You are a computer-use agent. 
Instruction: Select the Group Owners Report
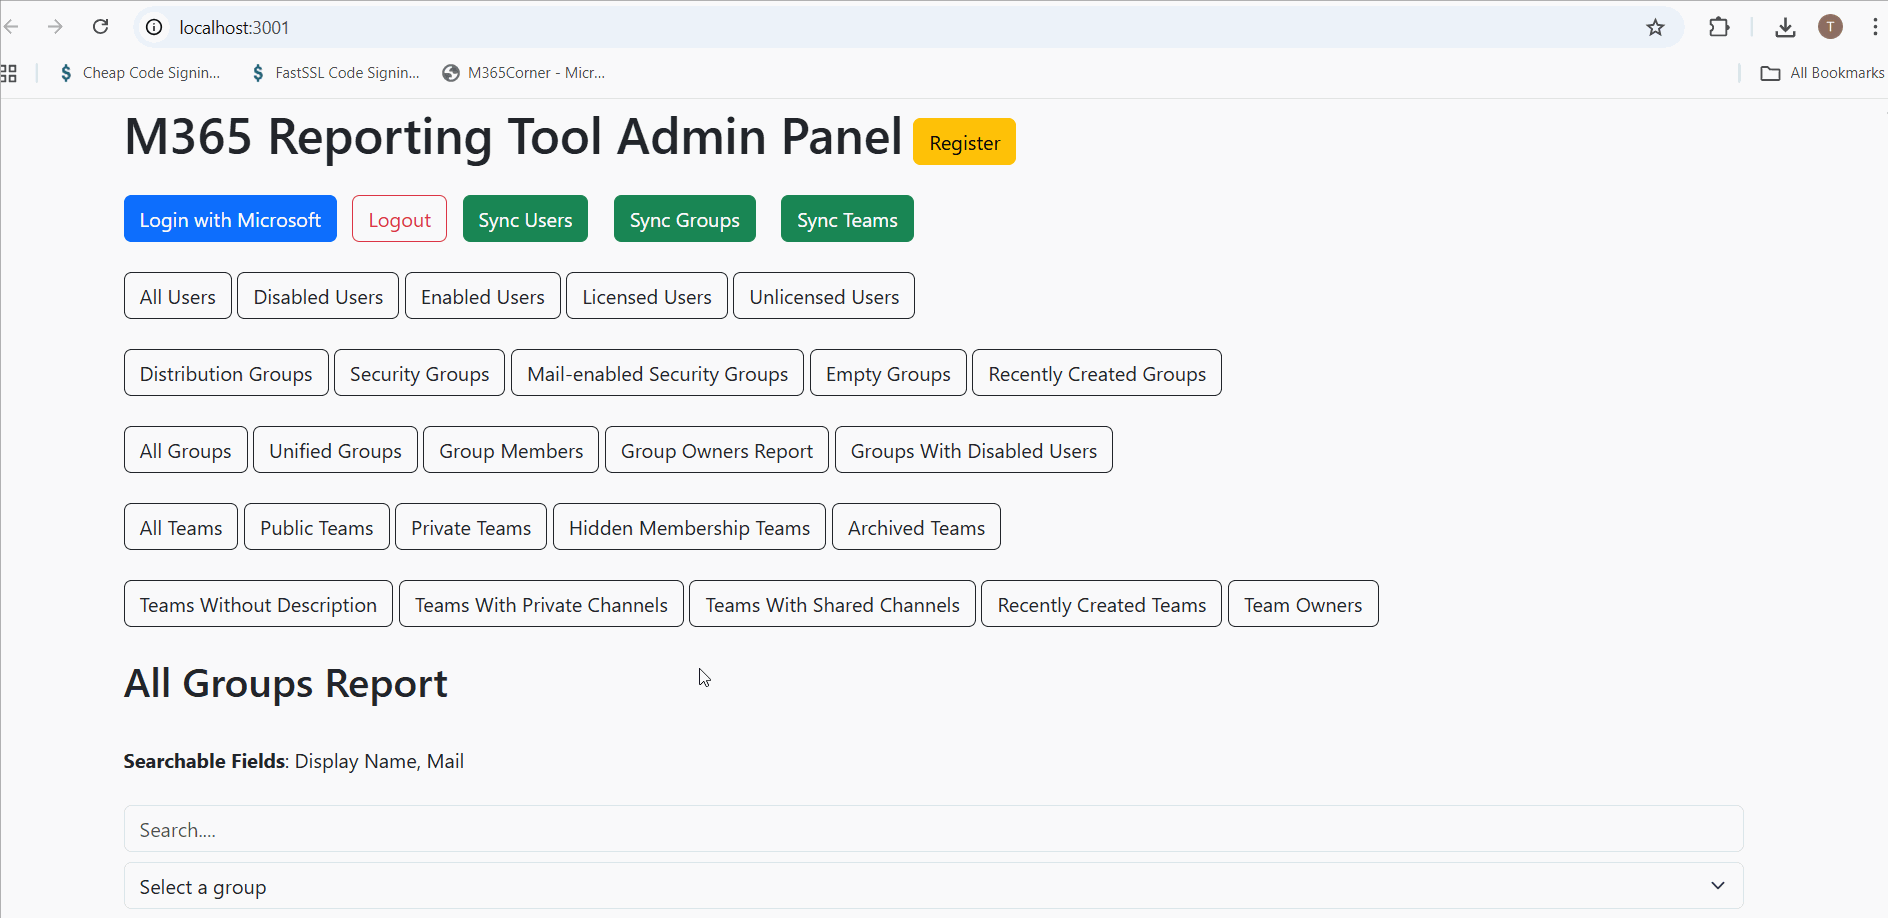point(716,450)
